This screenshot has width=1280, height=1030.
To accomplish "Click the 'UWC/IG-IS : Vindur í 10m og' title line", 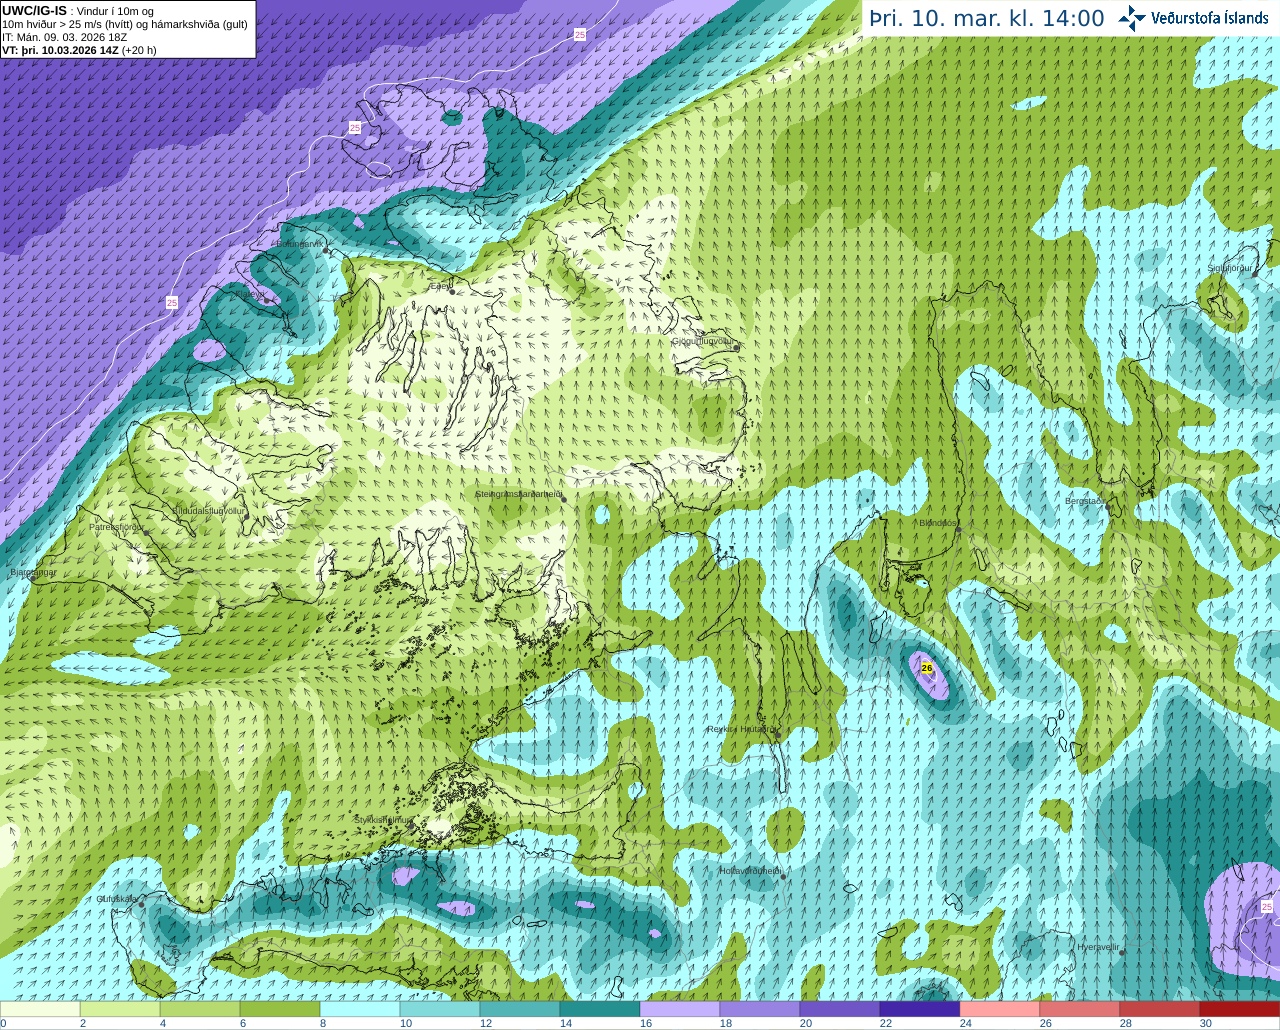I will click(x=78, y=11).
